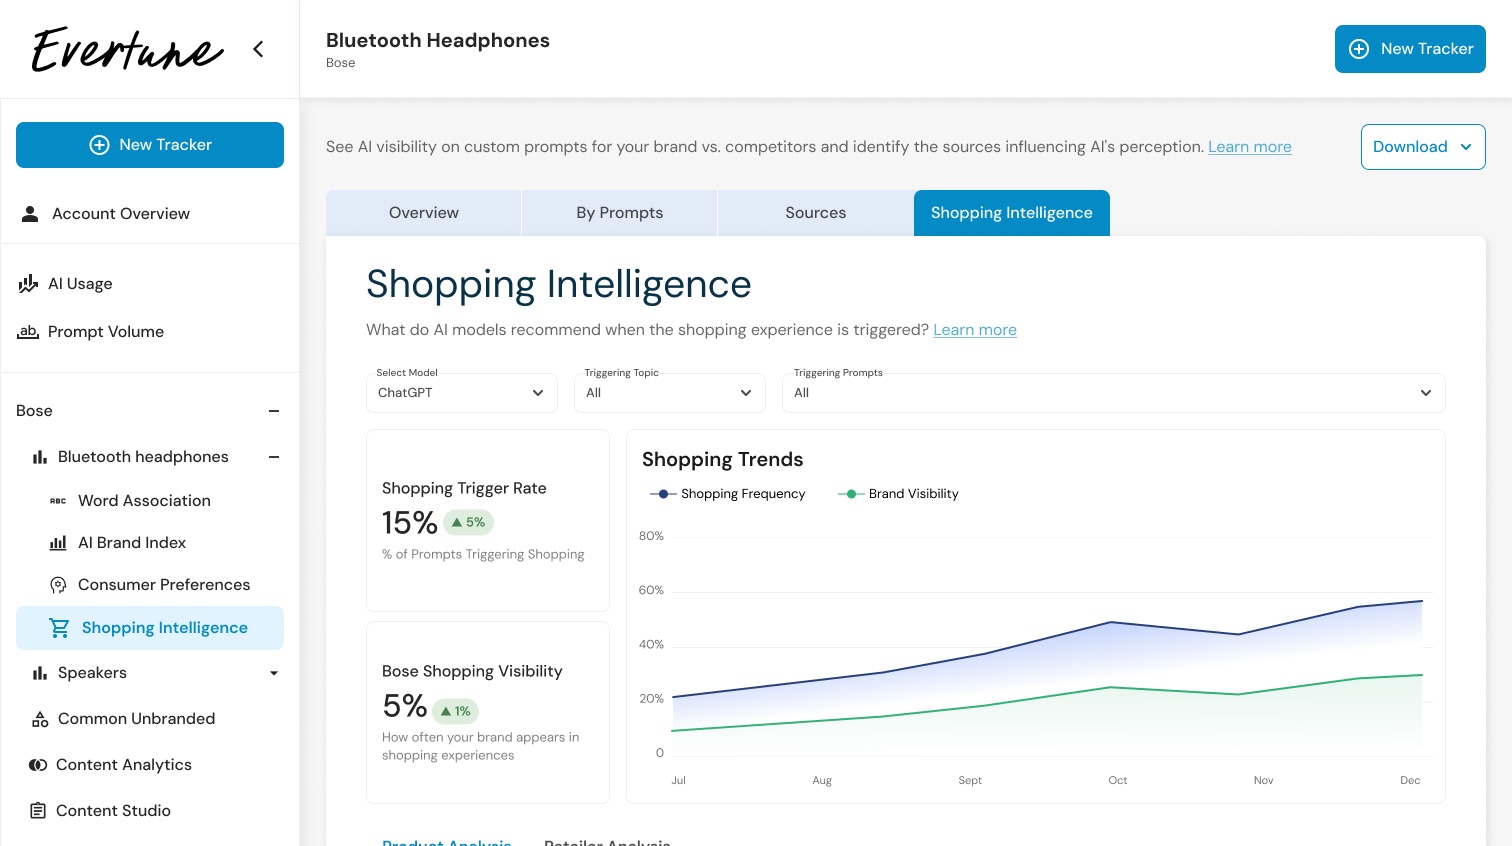
Task: Collapse the sidebar with the back chevron
Action: [258, 49]
